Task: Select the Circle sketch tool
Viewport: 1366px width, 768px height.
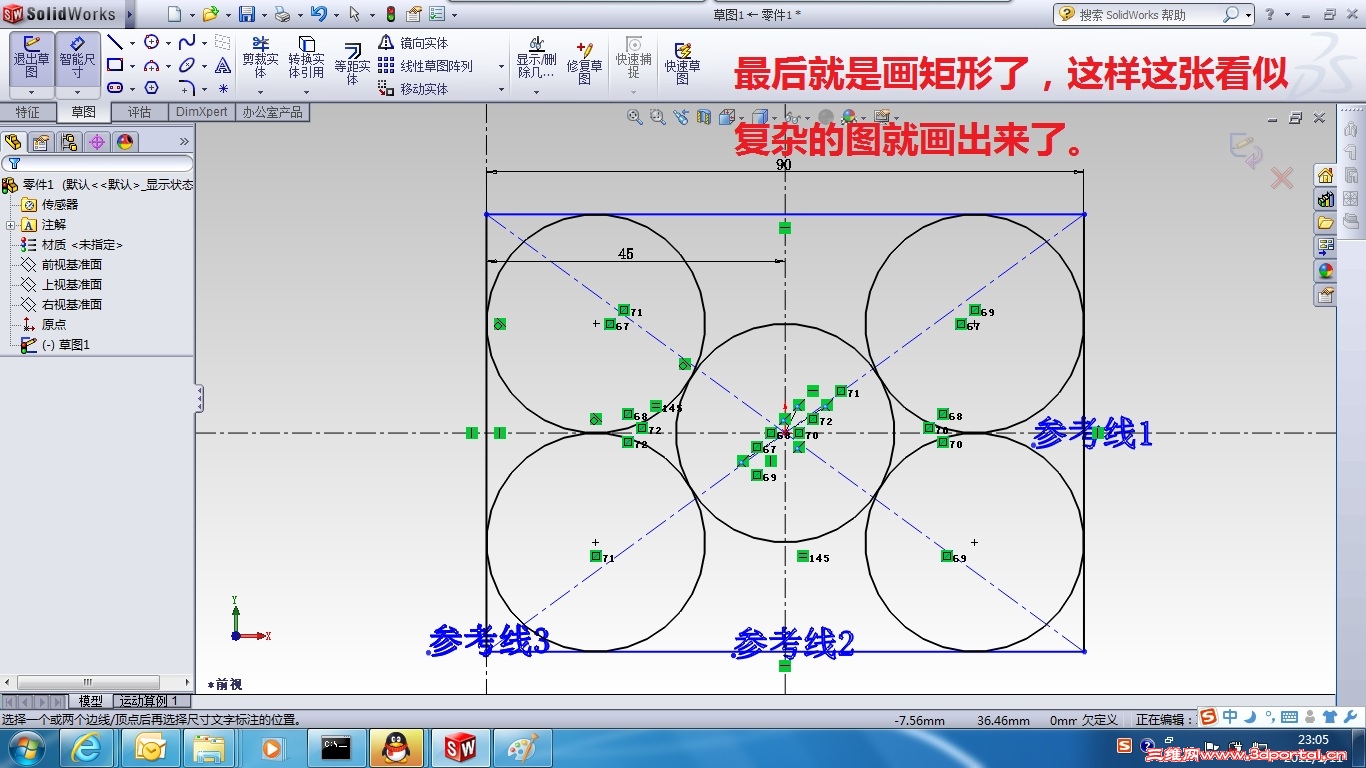Action: (x=151, y=42)
